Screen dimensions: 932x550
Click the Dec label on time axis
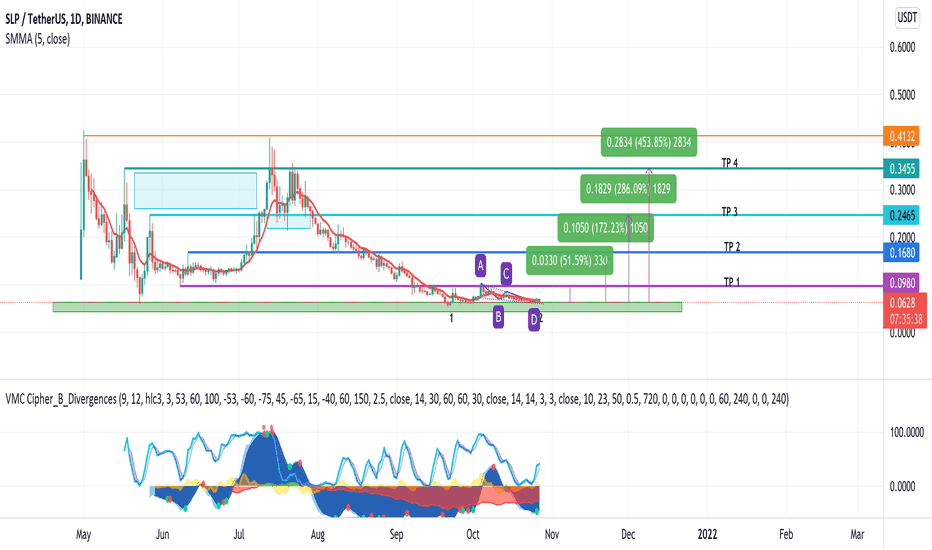[628, 534]
